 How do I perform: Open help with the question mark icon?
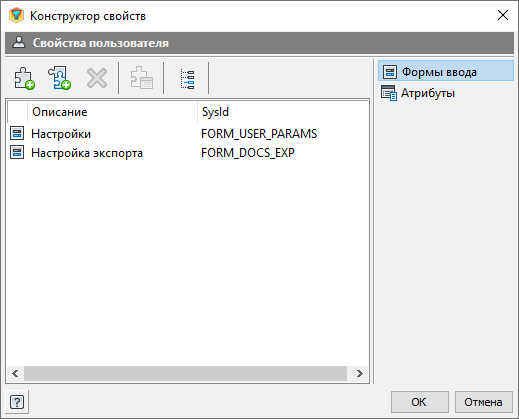click(x=17, y=402)
